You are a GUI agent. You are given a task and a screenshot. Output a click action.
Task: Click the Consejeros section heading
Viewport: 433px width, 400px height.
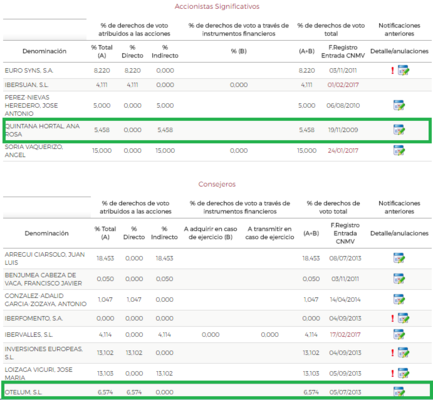coord(217,184)
